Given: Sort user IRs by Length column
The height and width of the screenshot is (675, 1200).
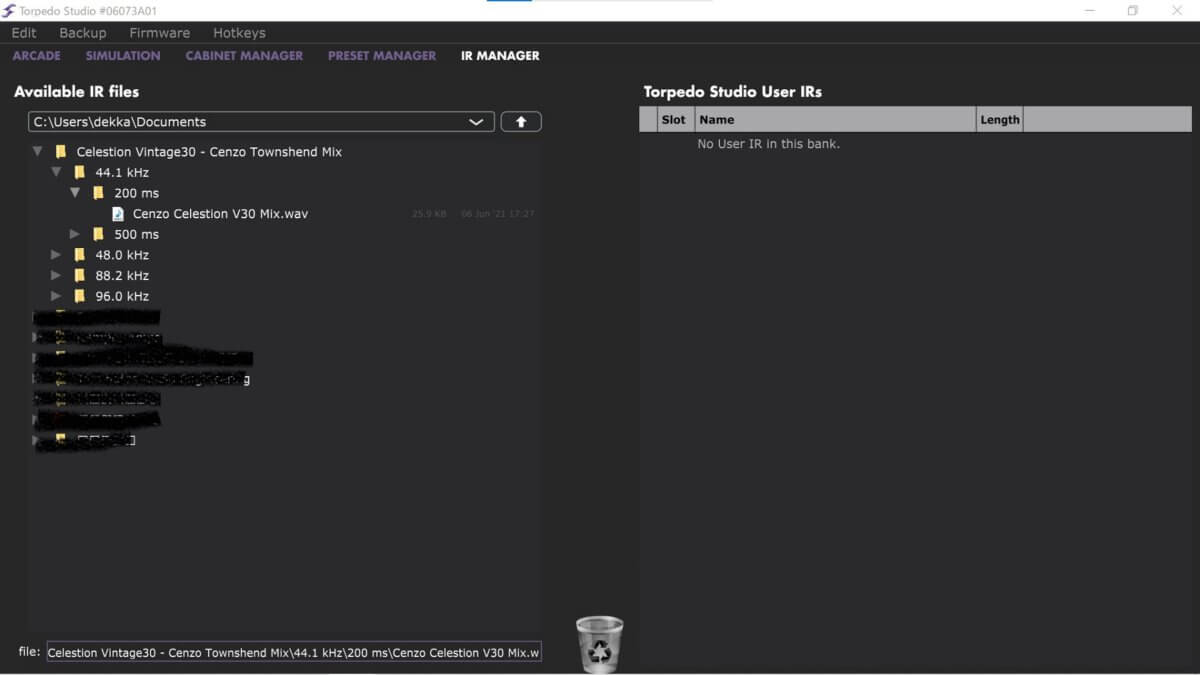Looking at the screenshot, I should 1000,120.
